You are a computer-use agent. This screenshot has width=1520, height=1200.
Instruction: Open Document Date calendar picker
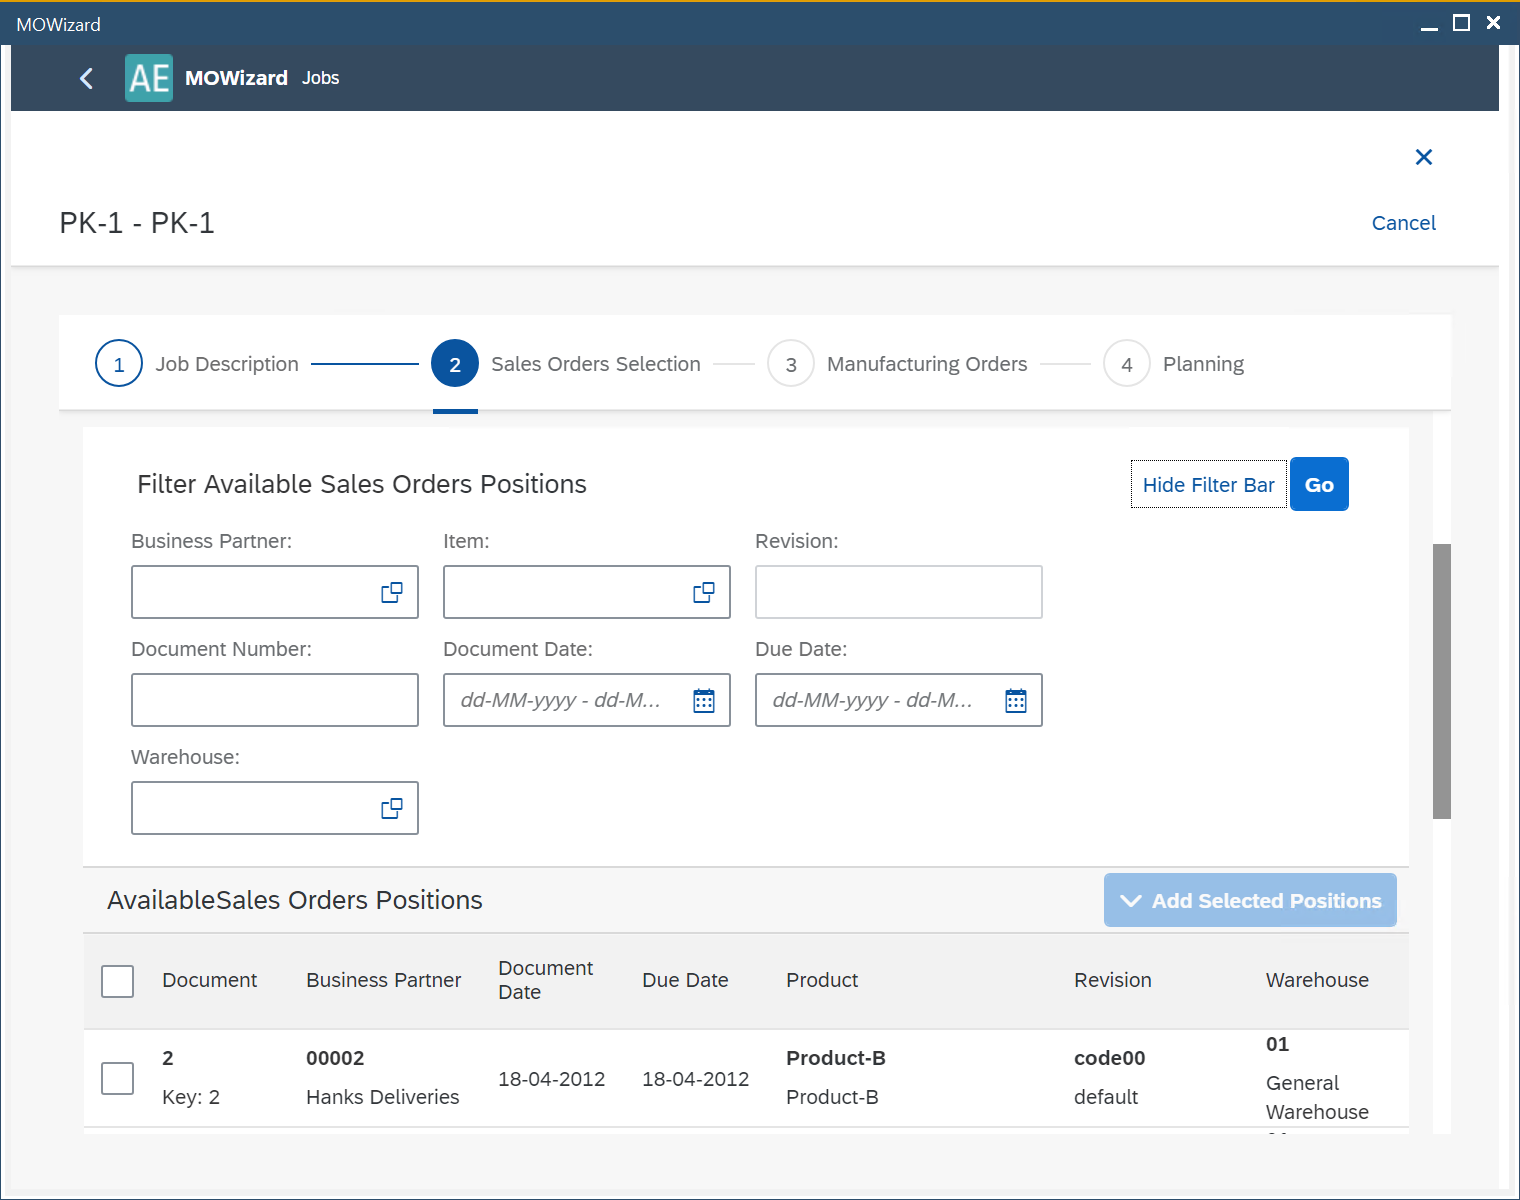click(704, 701)
